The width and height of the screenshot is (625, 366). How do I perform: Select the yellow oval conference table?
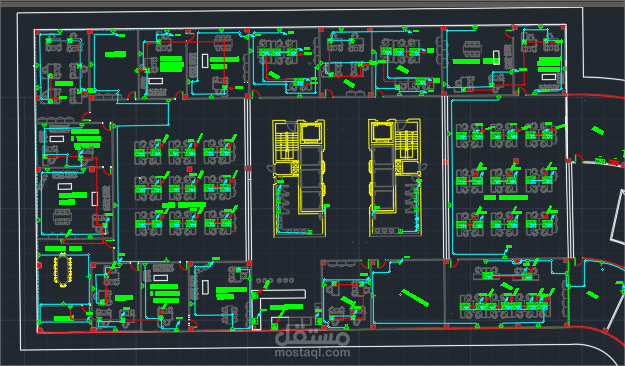(63, 270)
